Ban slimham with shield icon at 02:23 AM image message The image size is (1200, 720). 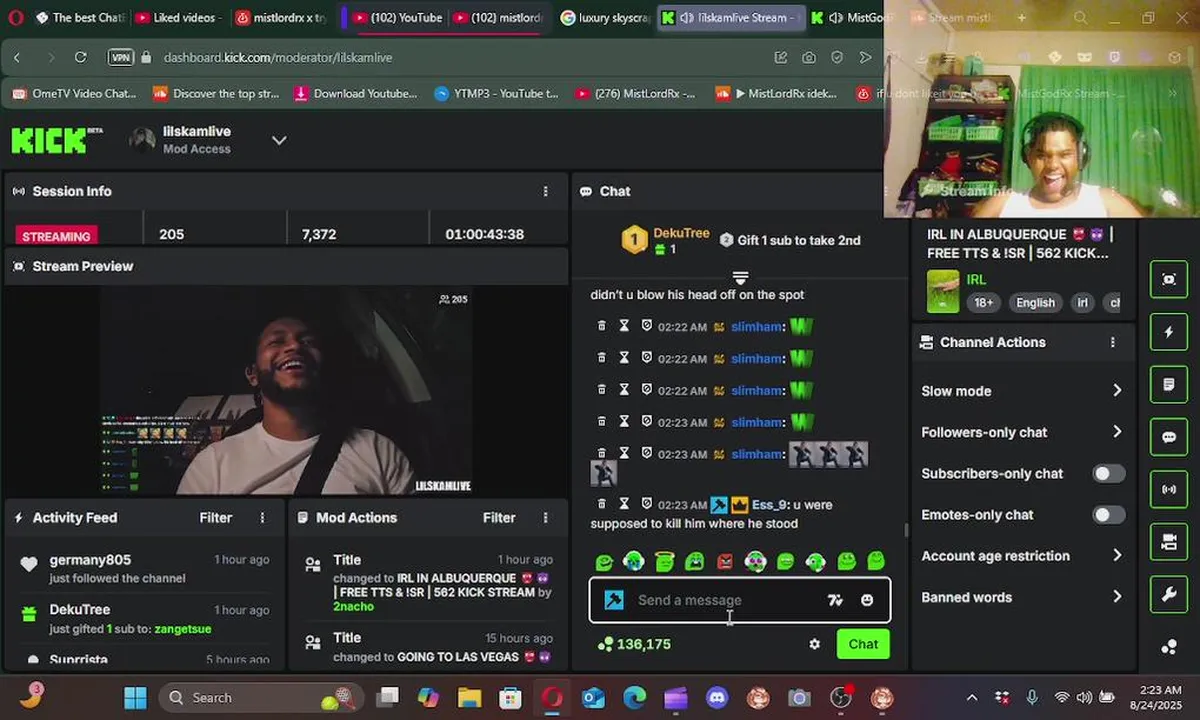tap(647, 454)
